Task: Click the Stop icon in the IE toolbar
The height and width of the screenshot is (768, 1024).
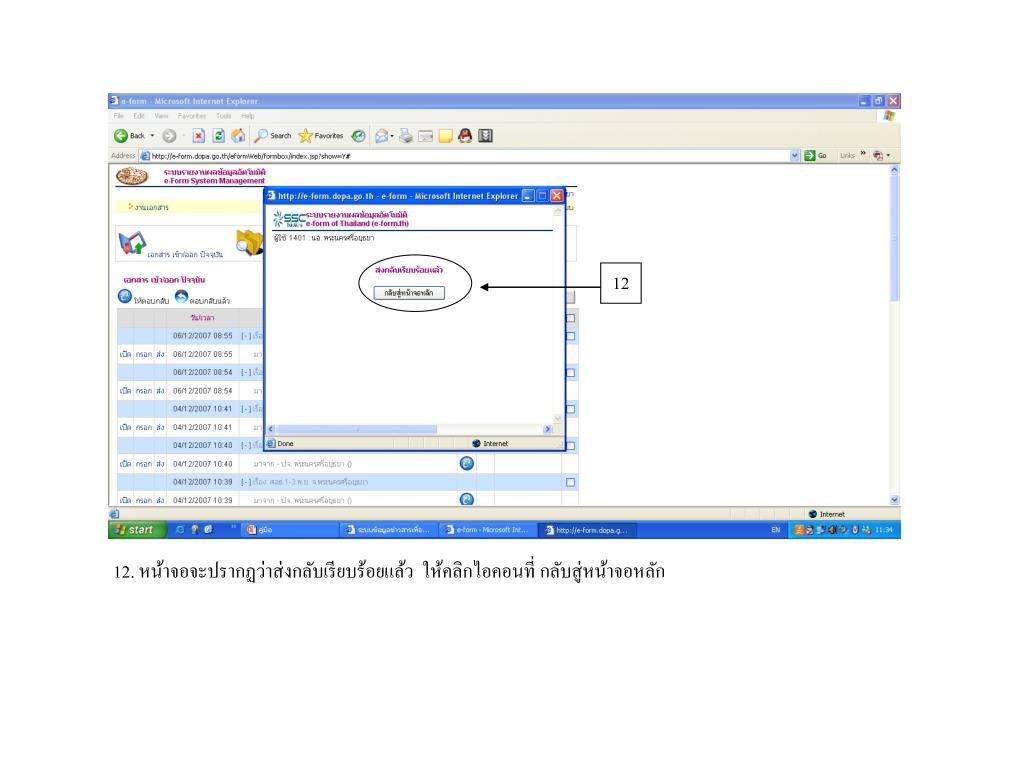Action: point(199,136)
